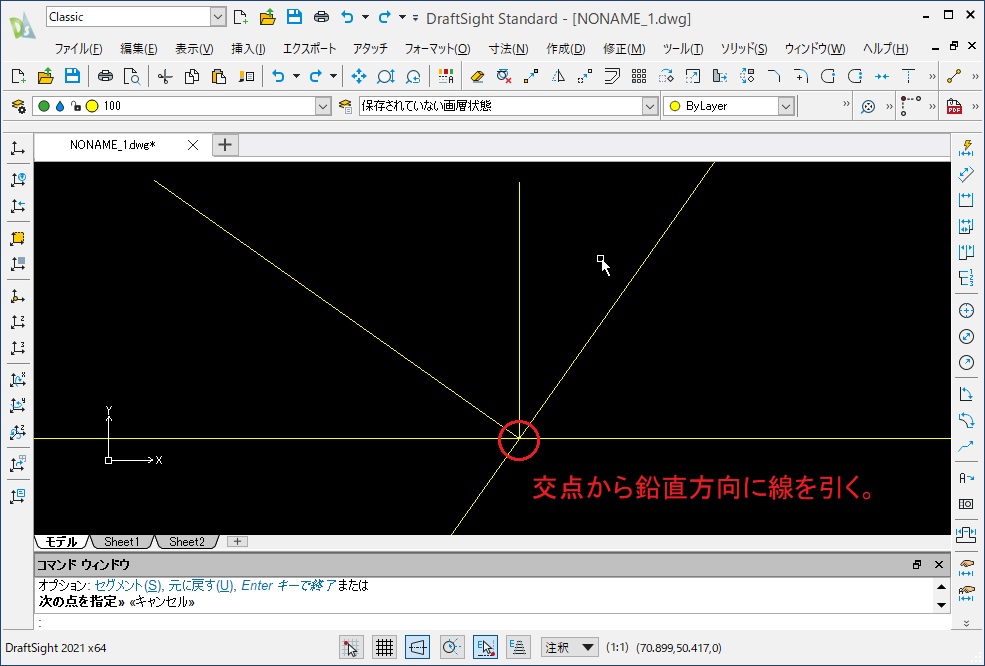
Task: Switch to the Sheet2 tab
Action: click(x=187, y=542)
